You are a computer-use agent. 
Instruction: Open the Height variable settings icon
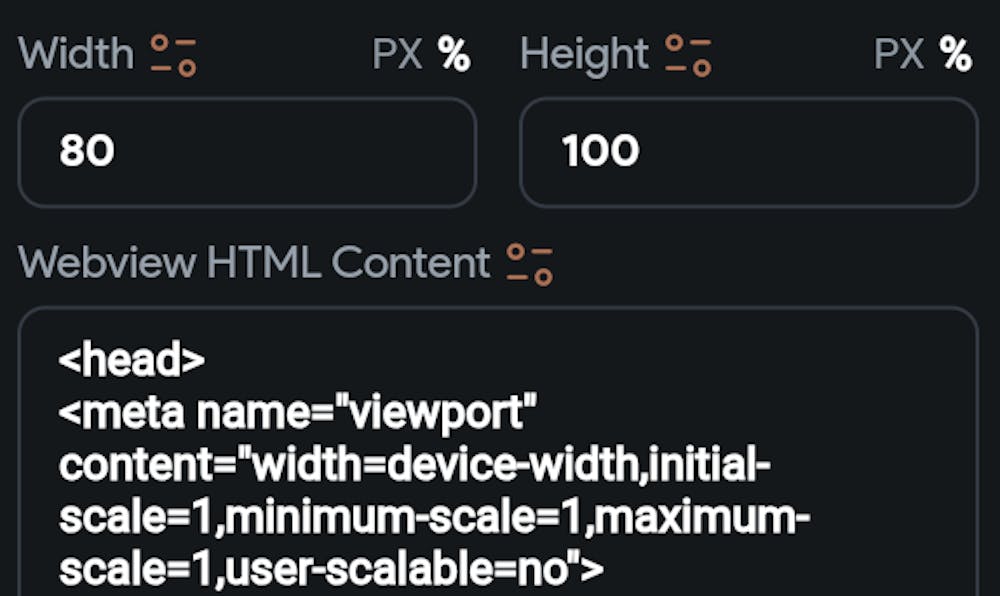(689, 55)
